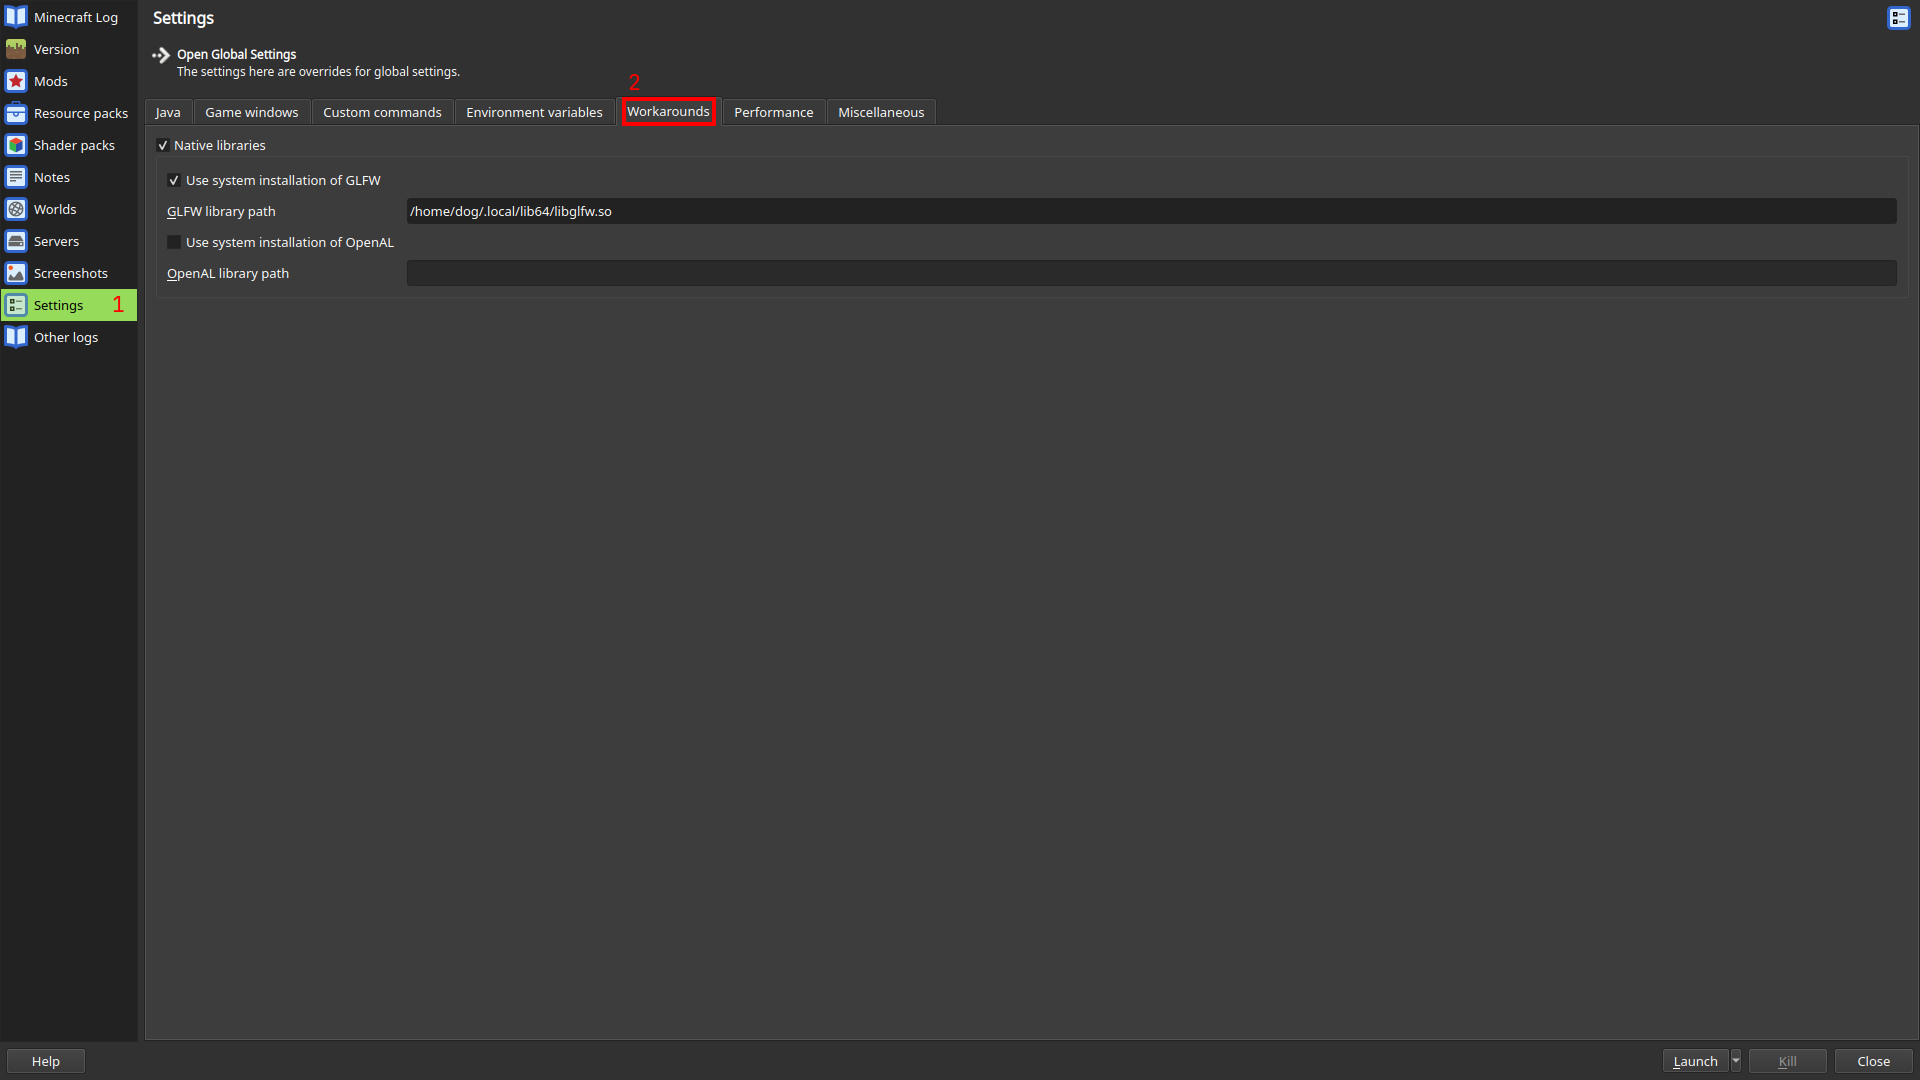The image size is (1920, 1080).
Task: Select the Version icon in sidebar
Action: [x=16, y=49]
